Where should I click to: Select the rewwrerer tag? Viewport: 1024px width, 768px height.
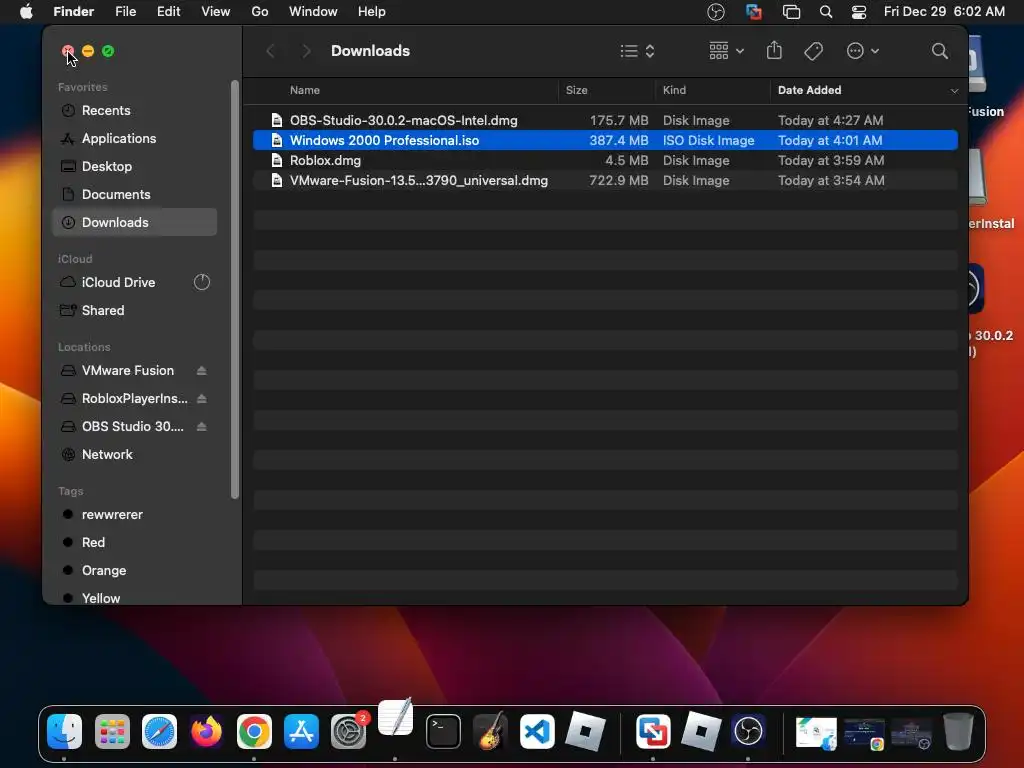click(134, 515)
